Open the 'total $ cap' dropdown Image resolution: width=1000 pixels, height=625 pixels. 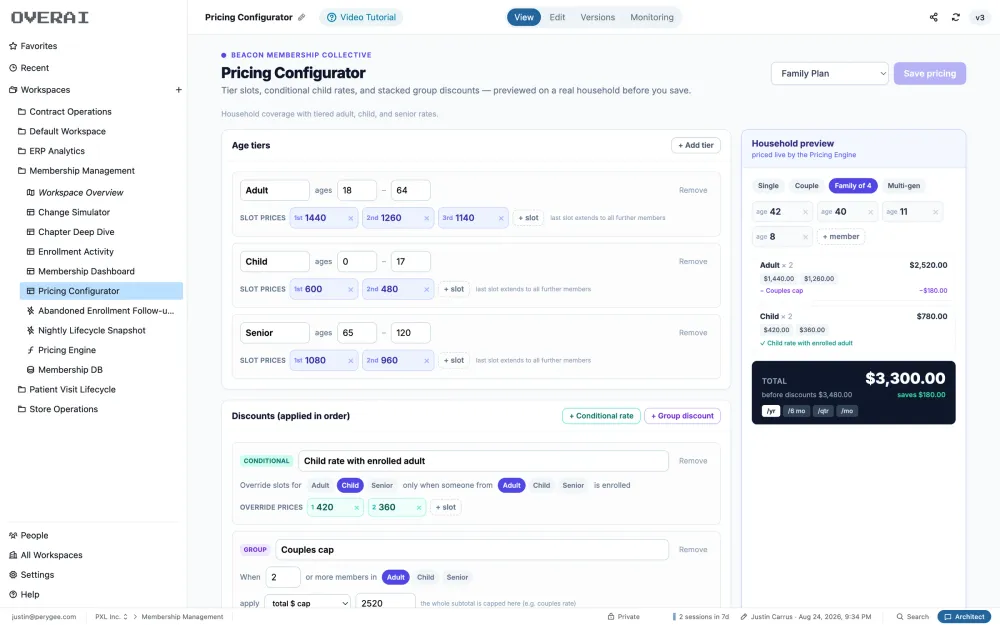coord(309,603)
